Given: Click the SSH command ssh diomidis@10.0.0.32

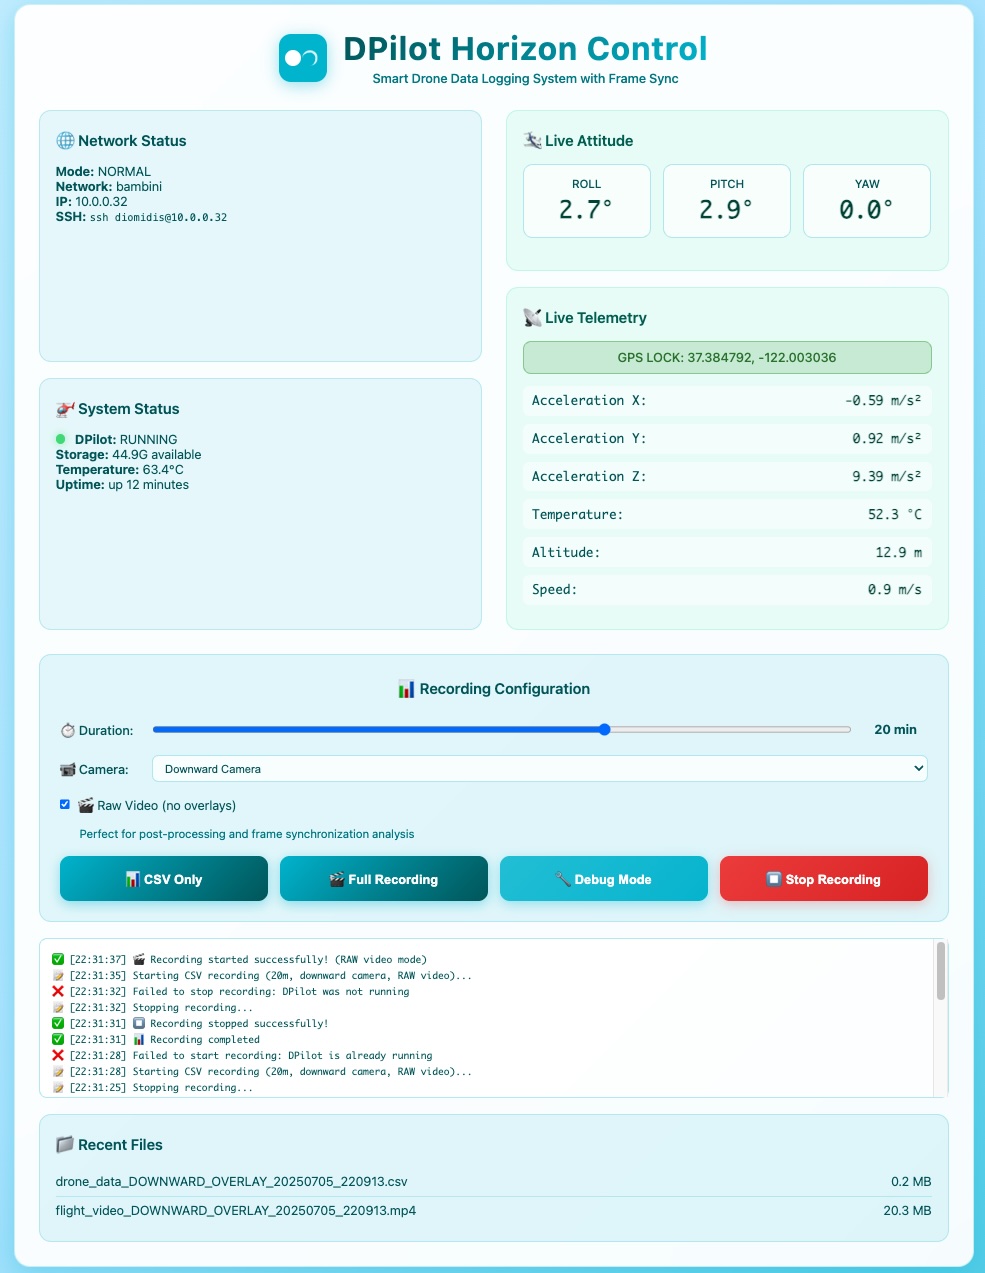Looking at the screenshot, I should point(158,217).
